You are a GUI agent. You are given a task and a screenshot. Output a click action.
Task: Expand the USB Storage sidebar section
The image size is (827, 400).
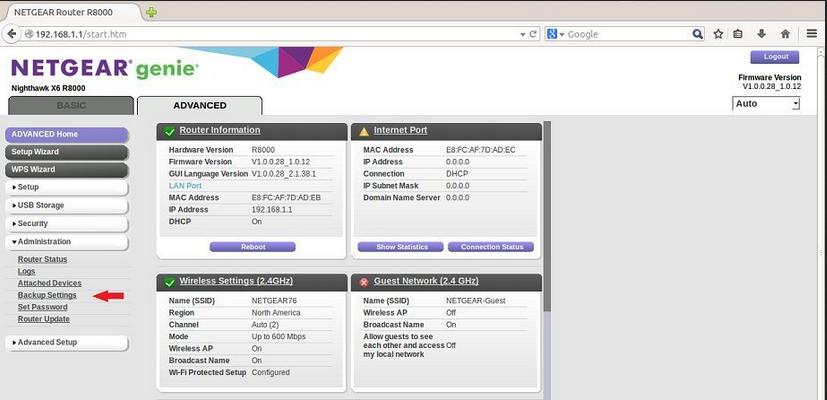(x=66, y=206)
